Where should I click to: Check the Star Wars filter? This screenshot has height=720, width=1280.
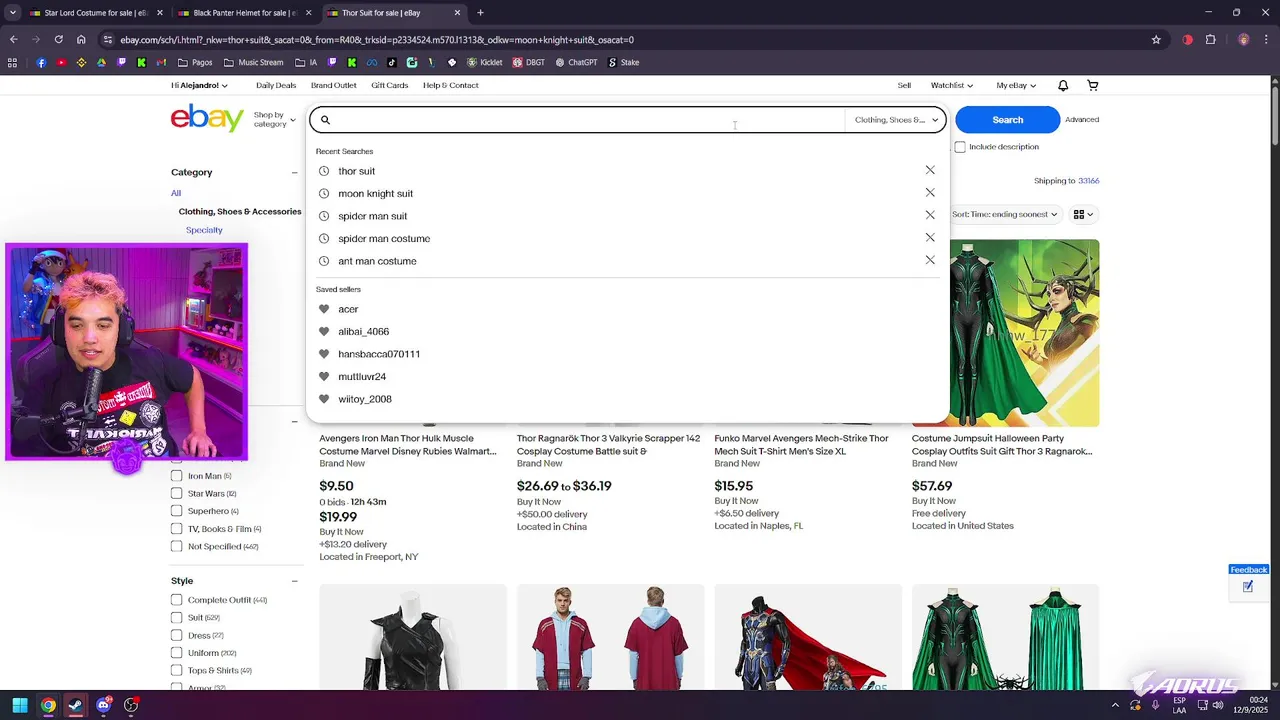click(177, 493)
